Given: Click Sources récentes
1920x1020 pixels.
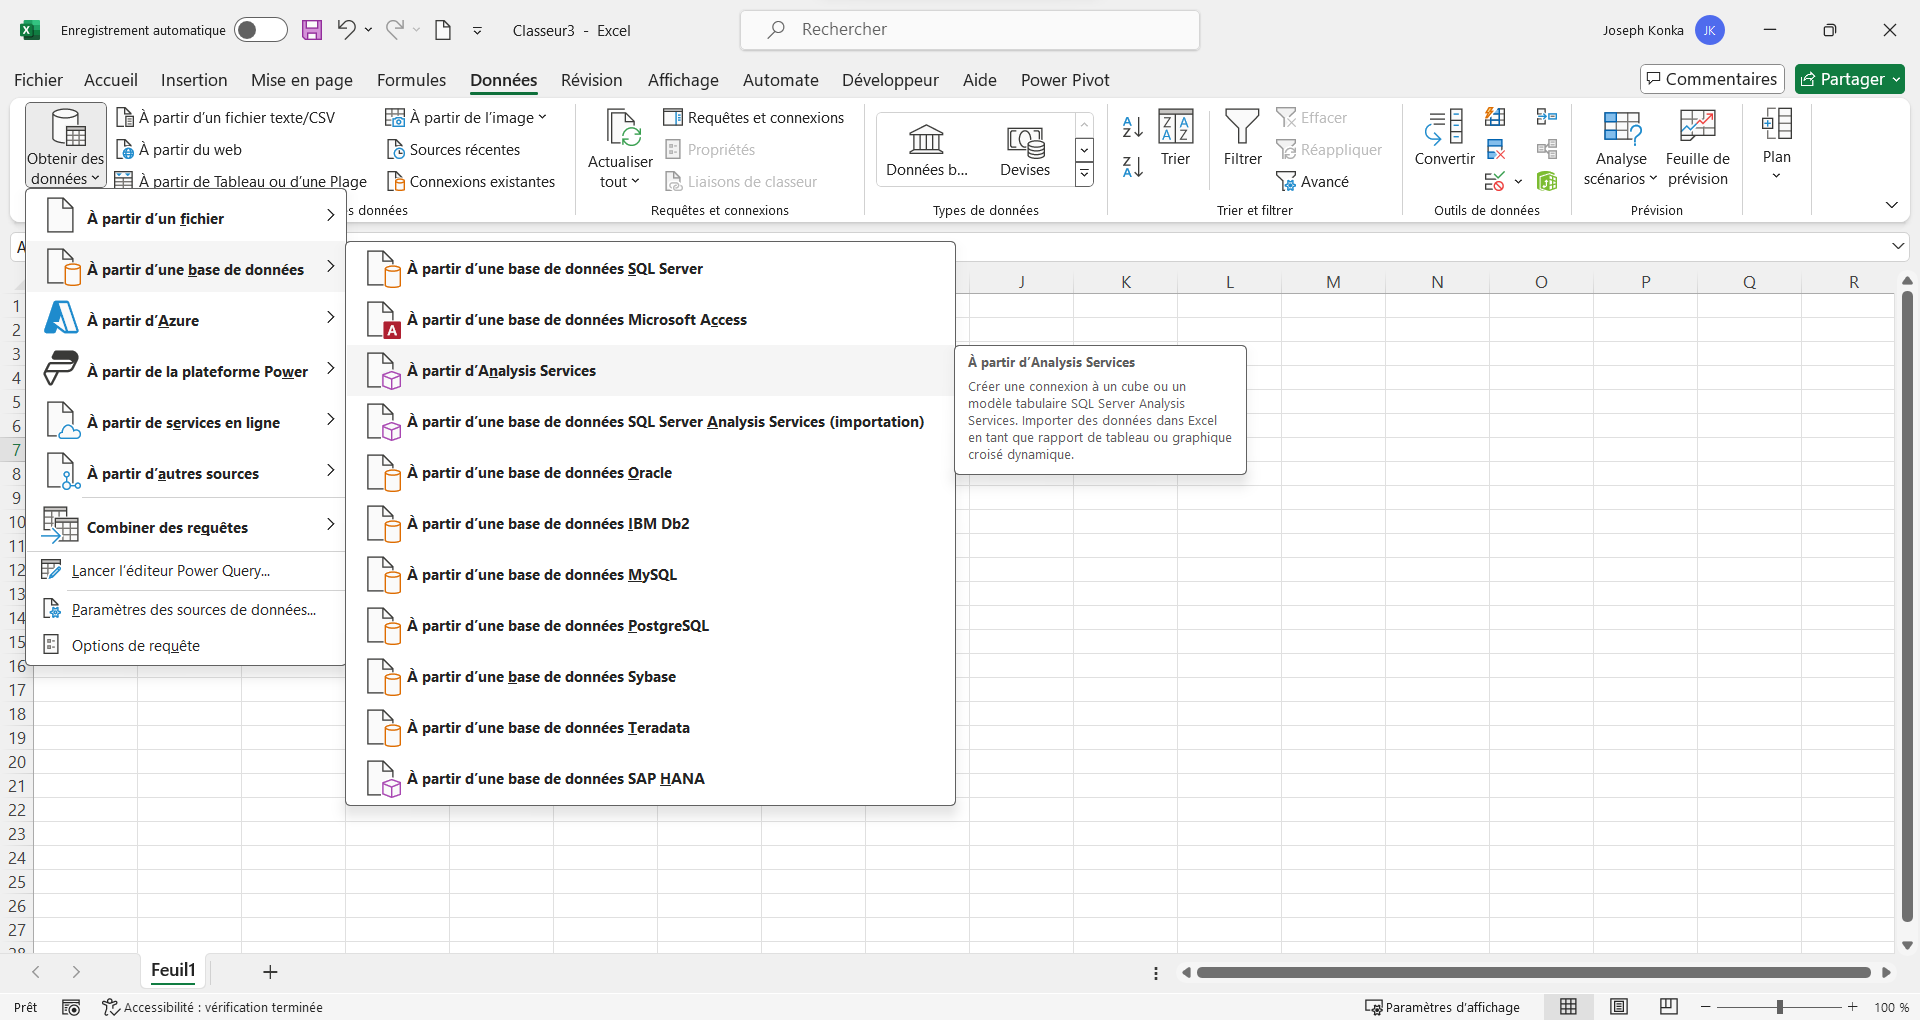Looking at the screenshot, I should tap(453, 150).
